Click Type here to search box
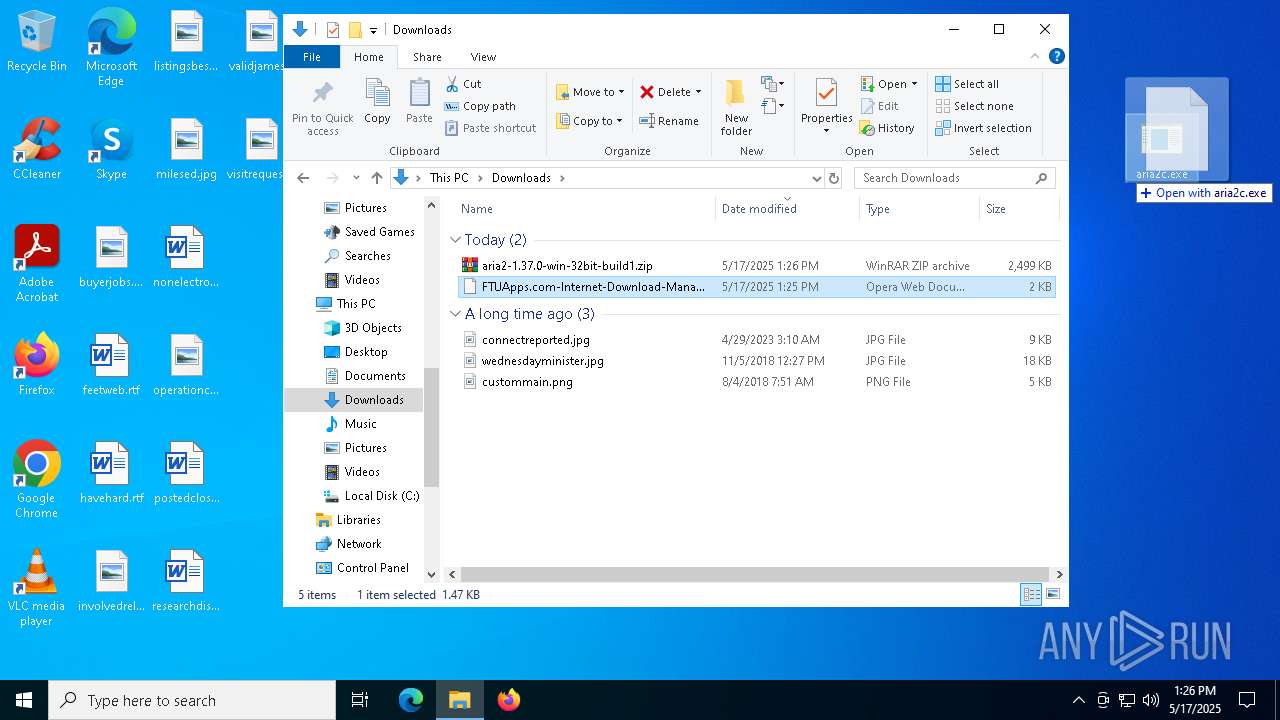Viewport: 1280px width, 720px height. (x=192, y=700)
